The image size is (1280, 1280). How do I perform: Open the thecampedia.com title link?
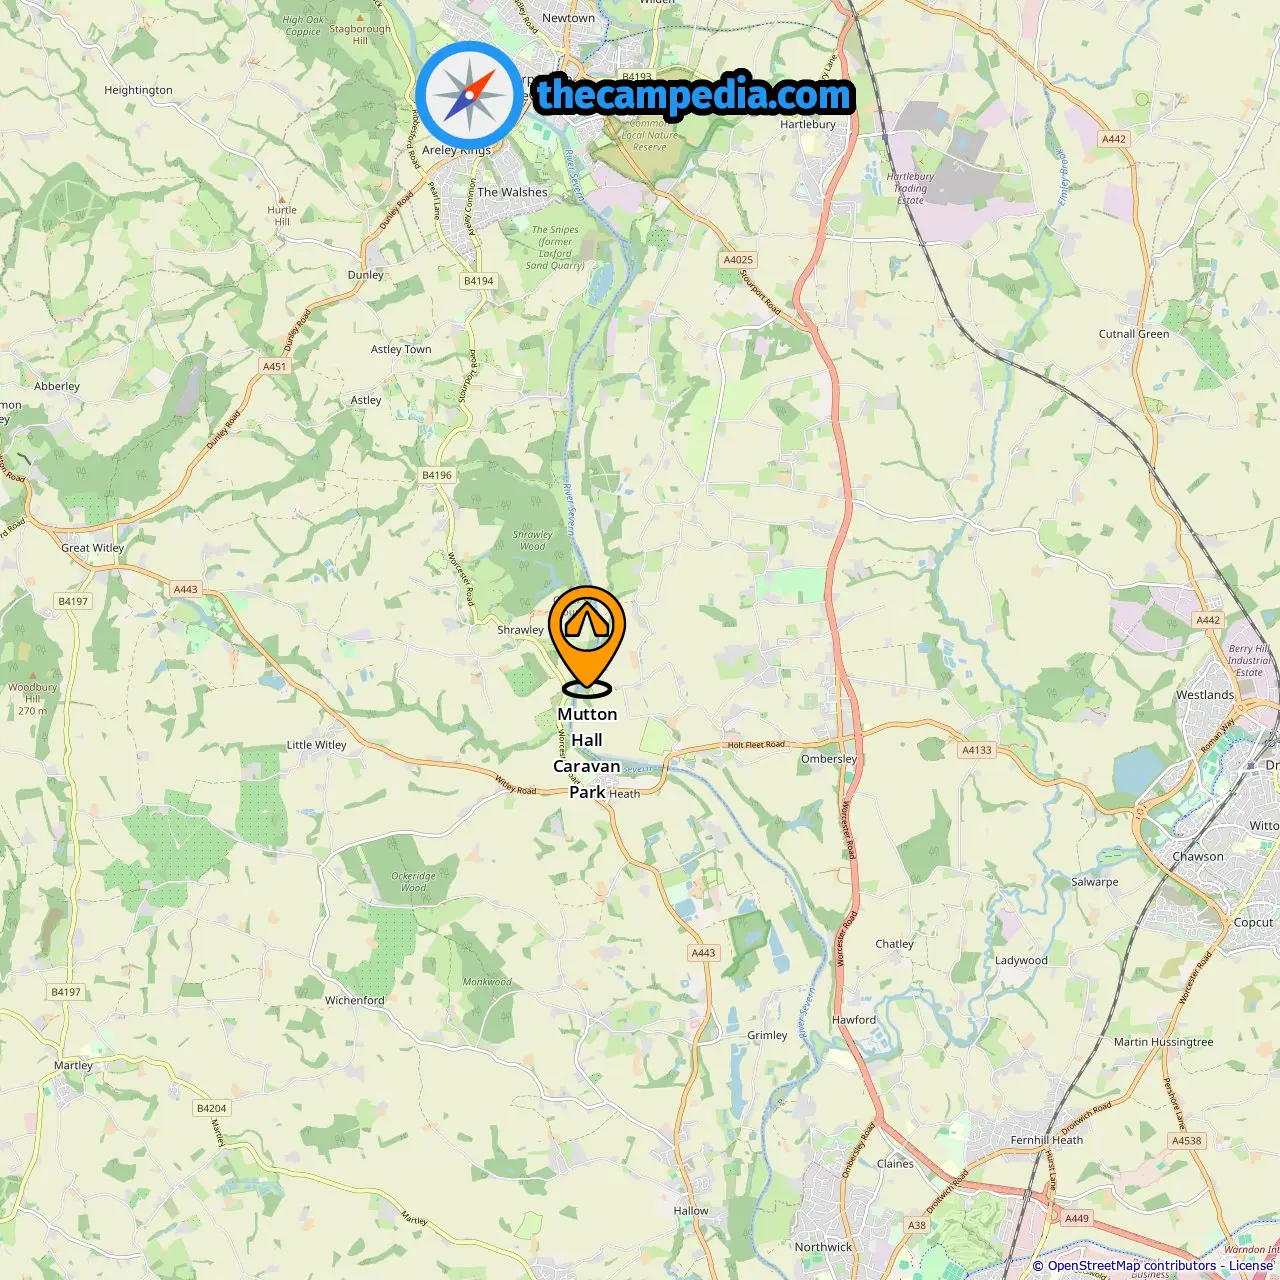pyautogui.click(x=694, y=96)
